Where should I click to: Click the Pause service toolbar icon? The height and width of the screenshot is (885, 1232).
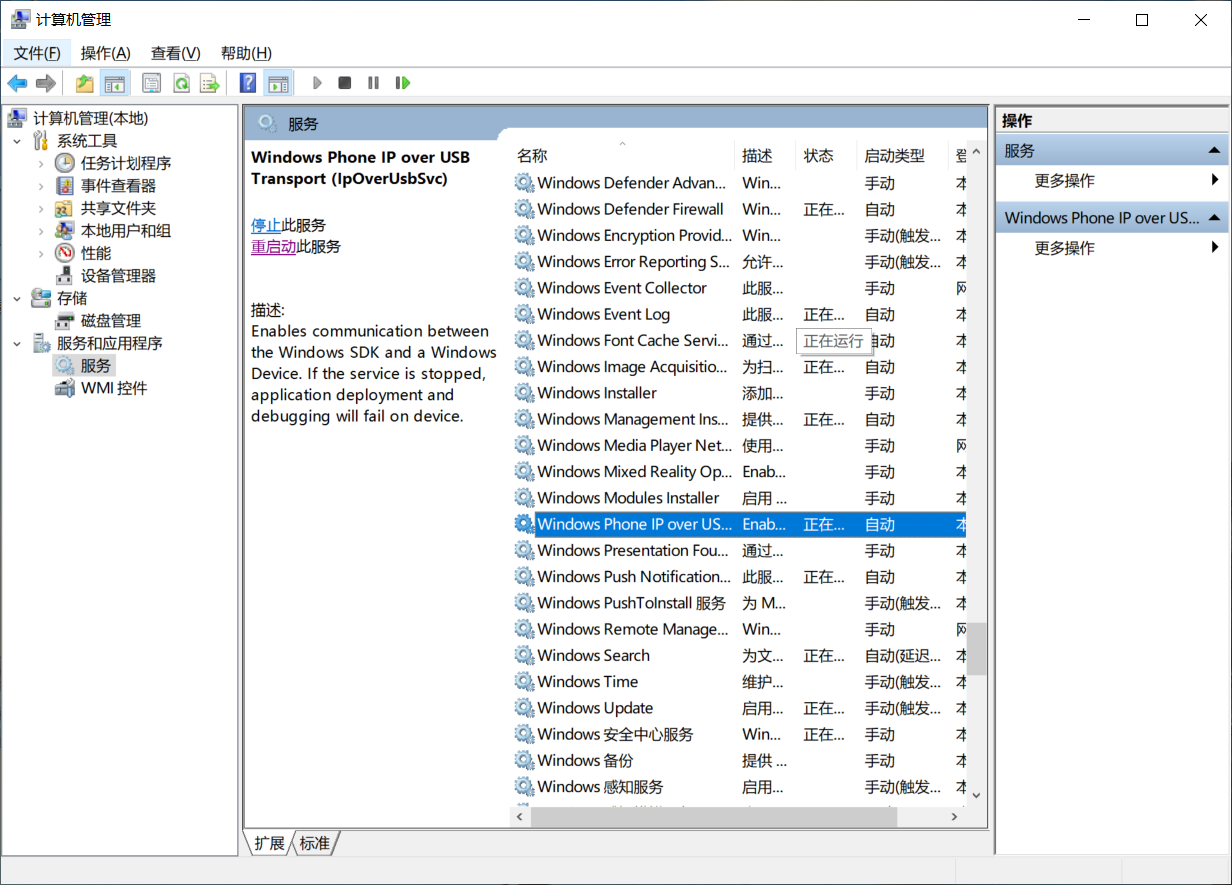click(x=373, y=83)
